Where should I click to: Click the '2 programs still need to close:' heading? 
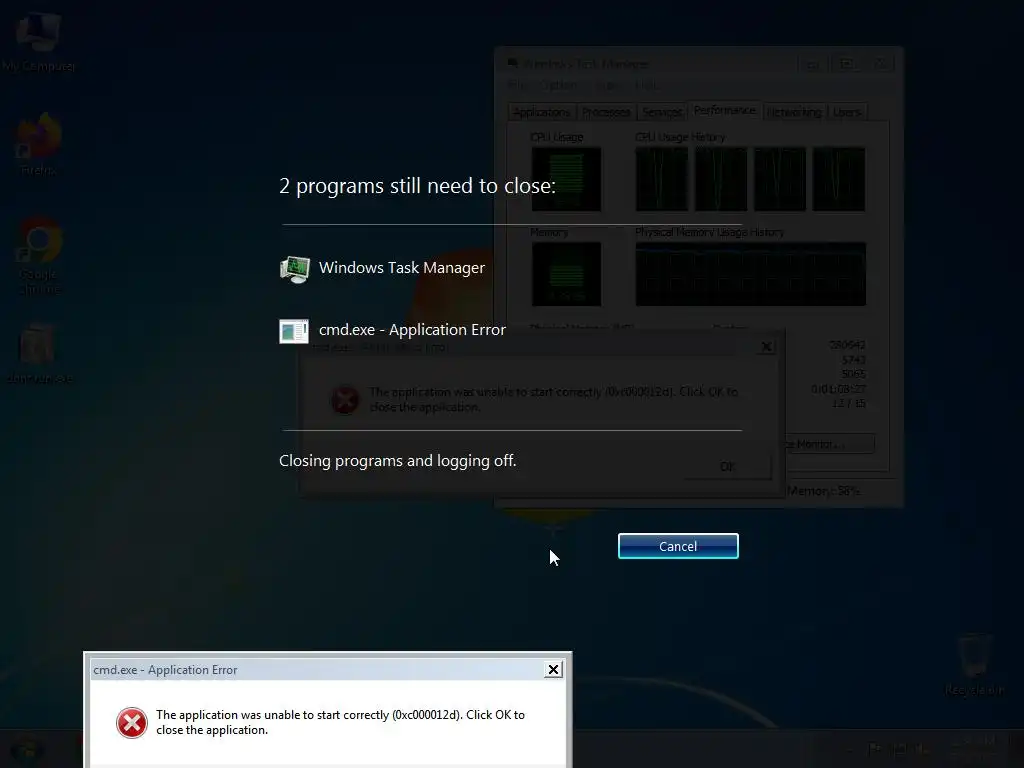(x=417, y=186)
